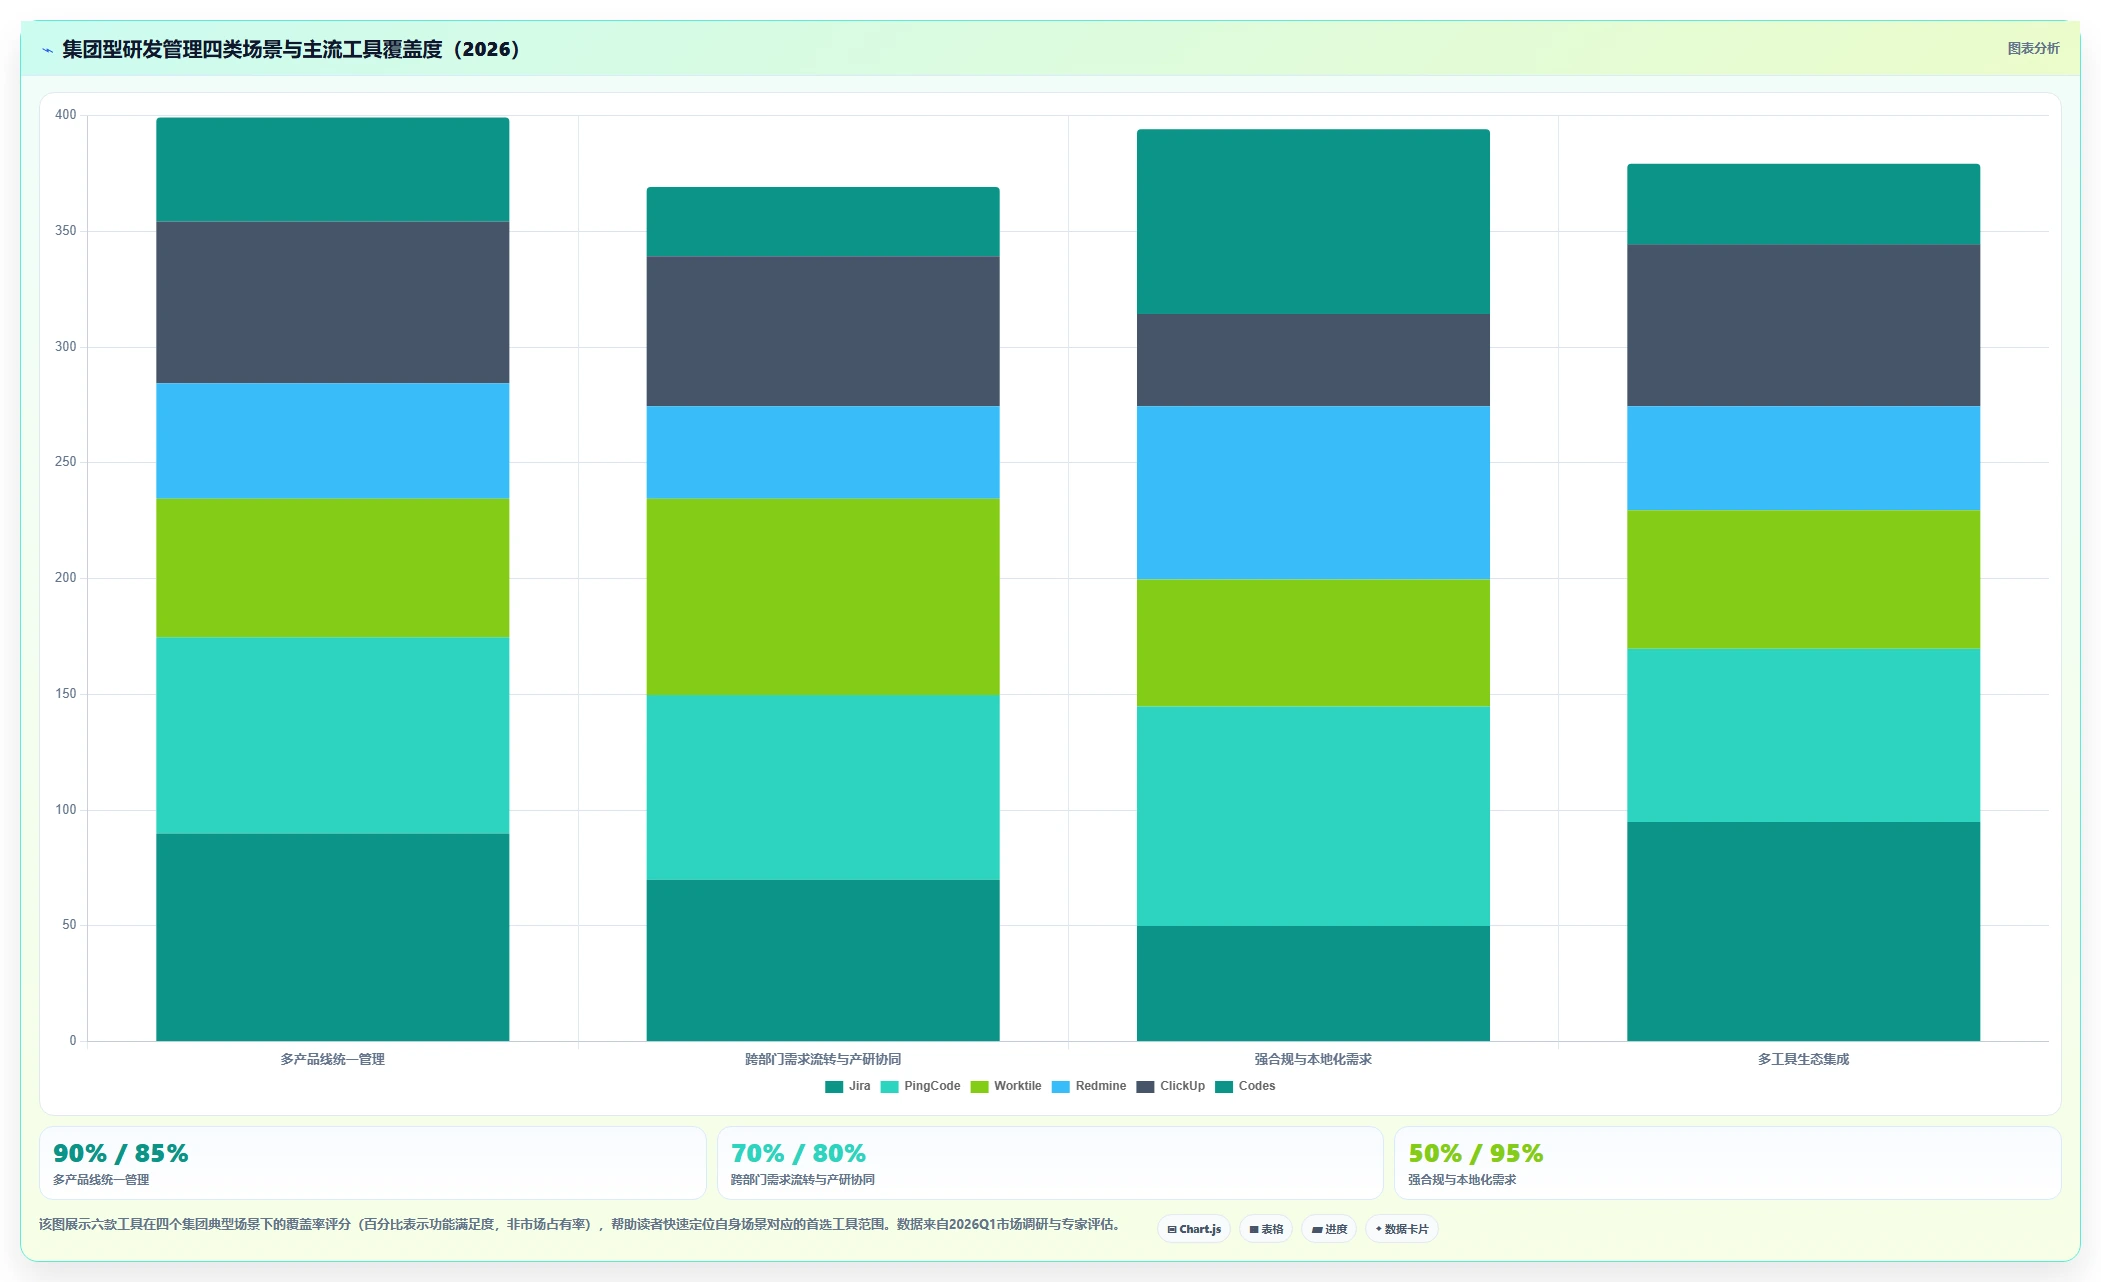The image size is (2101, 1282).
Task: Click the Chart.js tag chip
Action: pyautogui.click(x=1194, y=1229)
